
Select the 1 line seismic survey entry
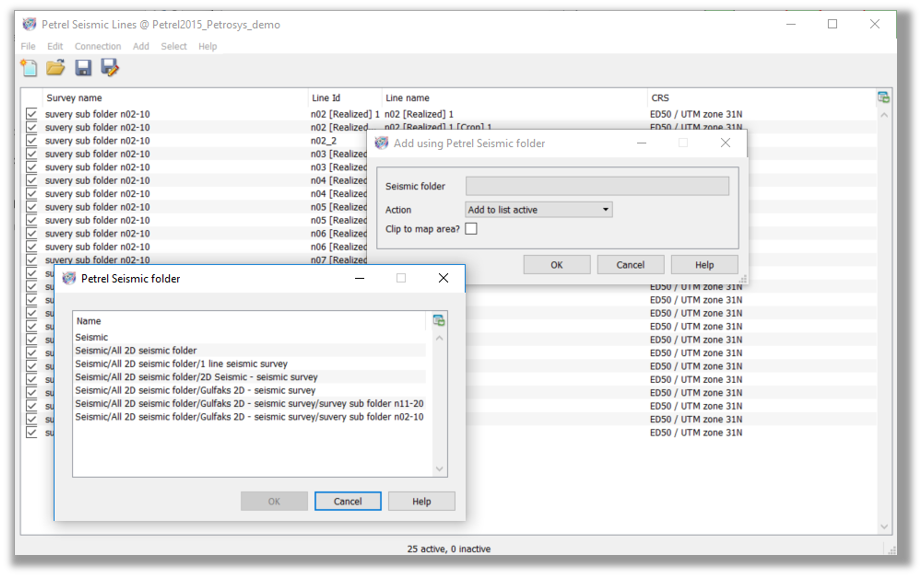tap(181, 364)
